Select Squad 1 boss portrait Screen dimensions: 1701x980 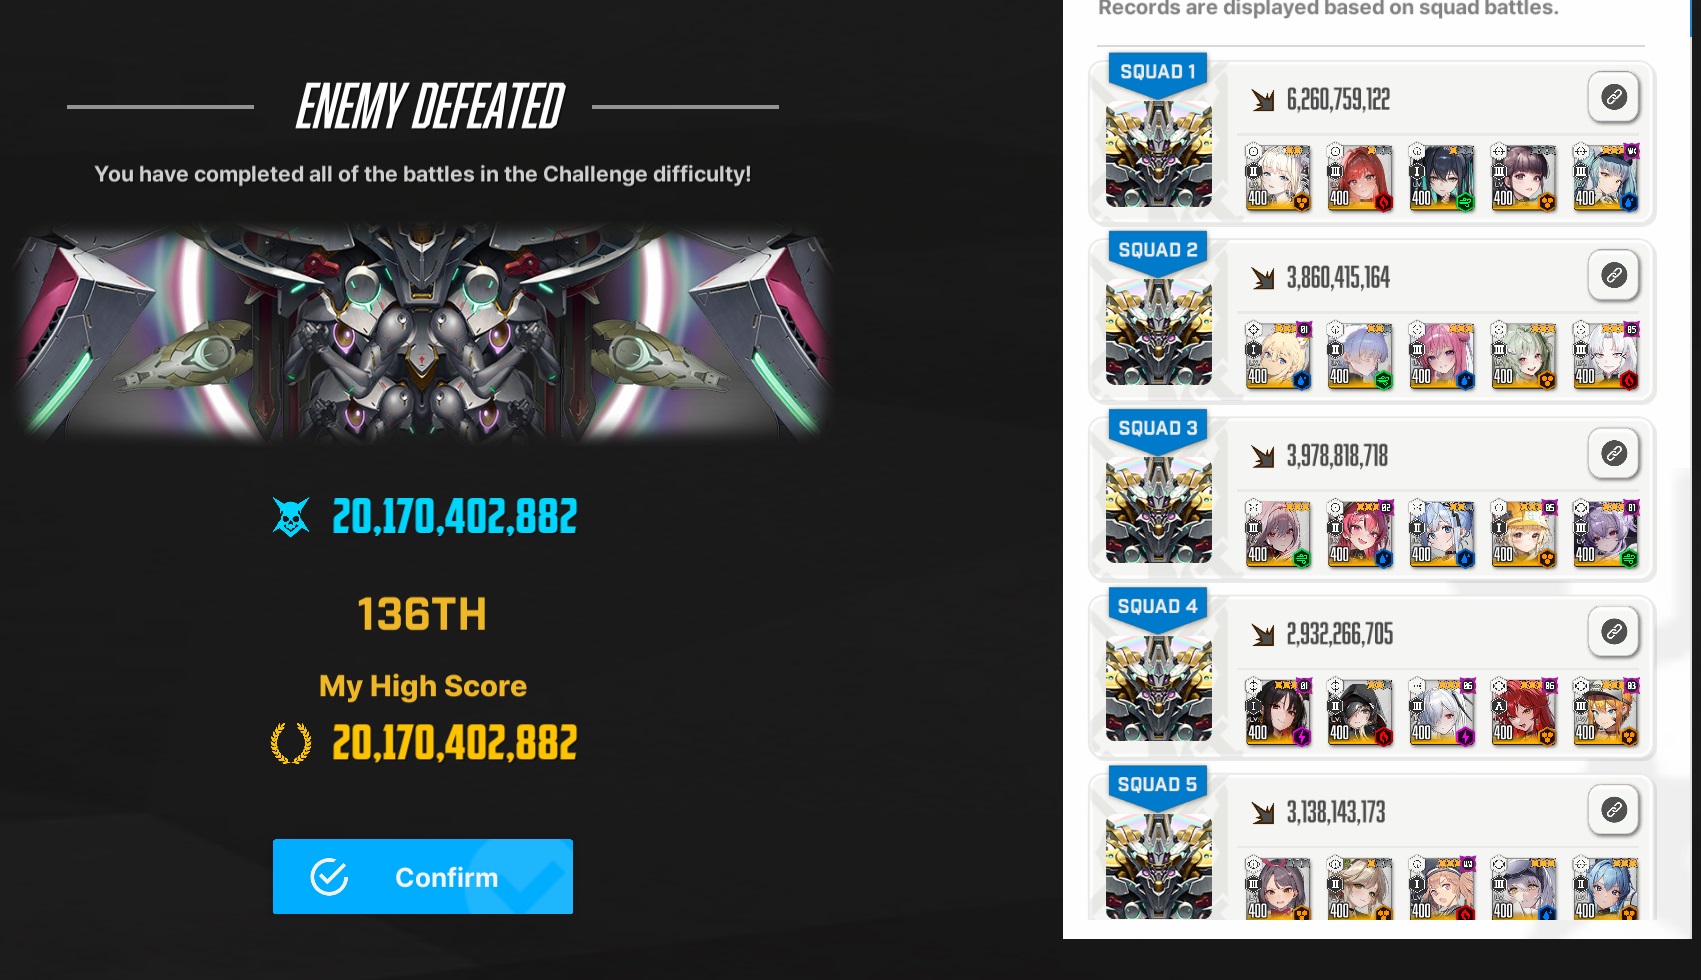1158,153
